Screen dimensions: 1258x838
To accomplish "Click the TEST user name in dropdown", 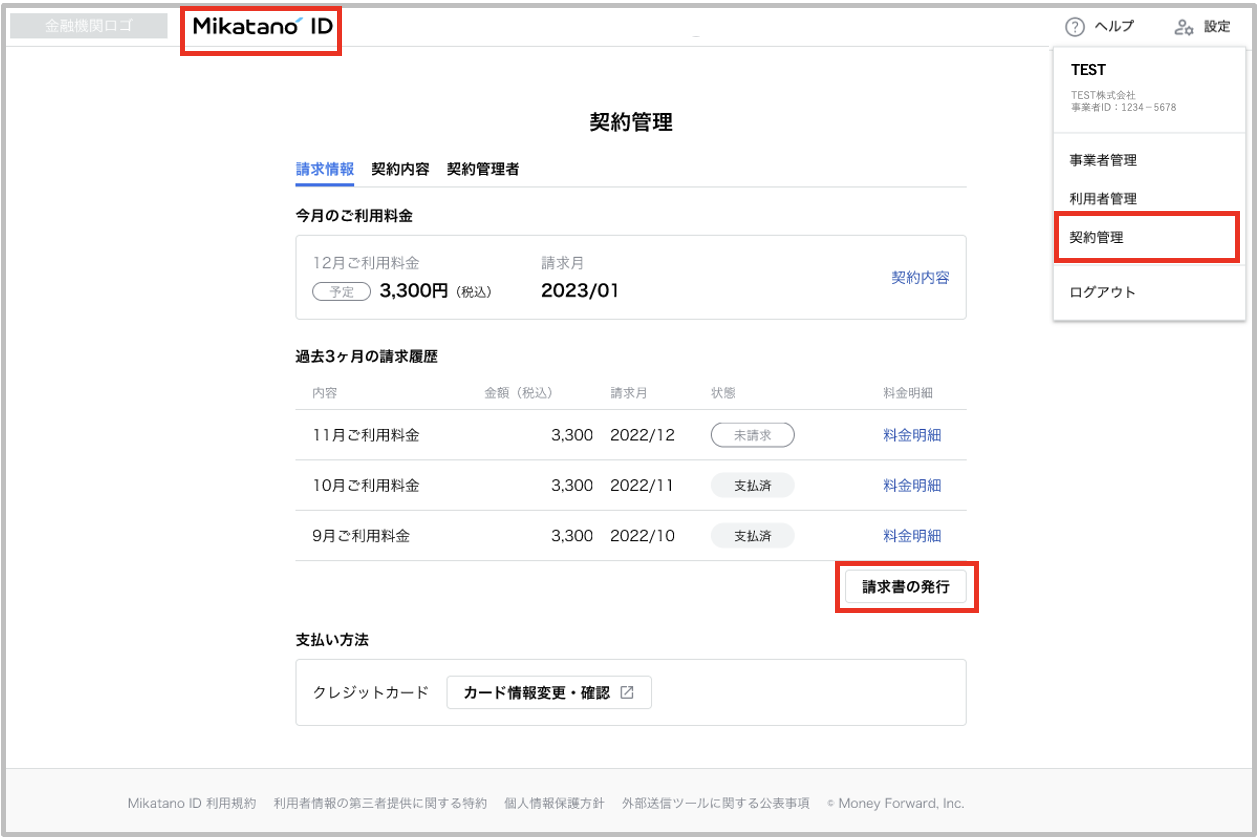I will 1088,70.
